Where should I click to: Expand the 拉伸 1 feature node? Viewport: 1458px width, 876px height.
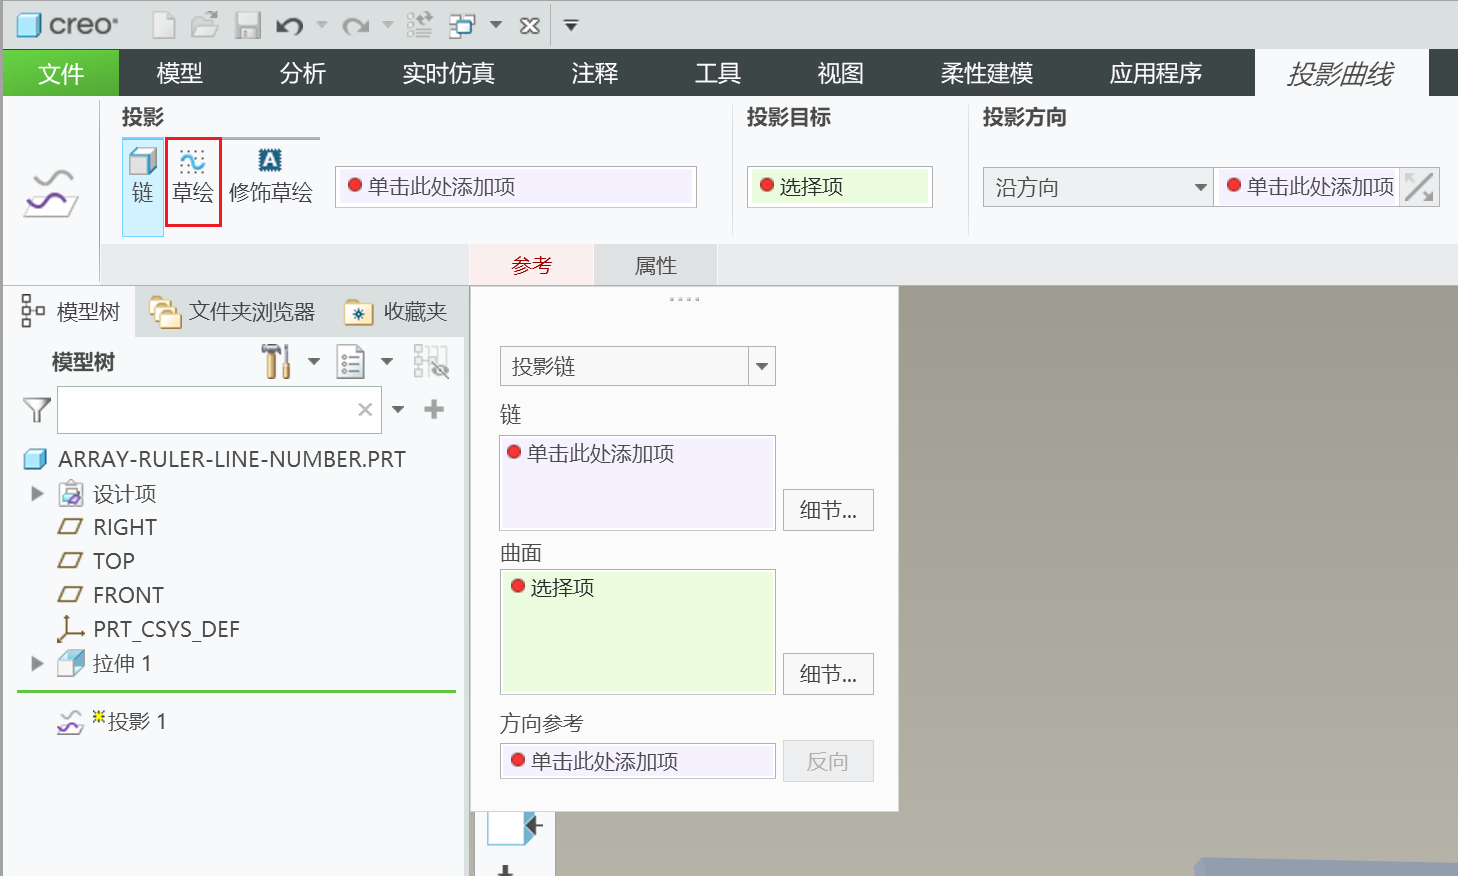pyautogui.click(x=37, y=663)
